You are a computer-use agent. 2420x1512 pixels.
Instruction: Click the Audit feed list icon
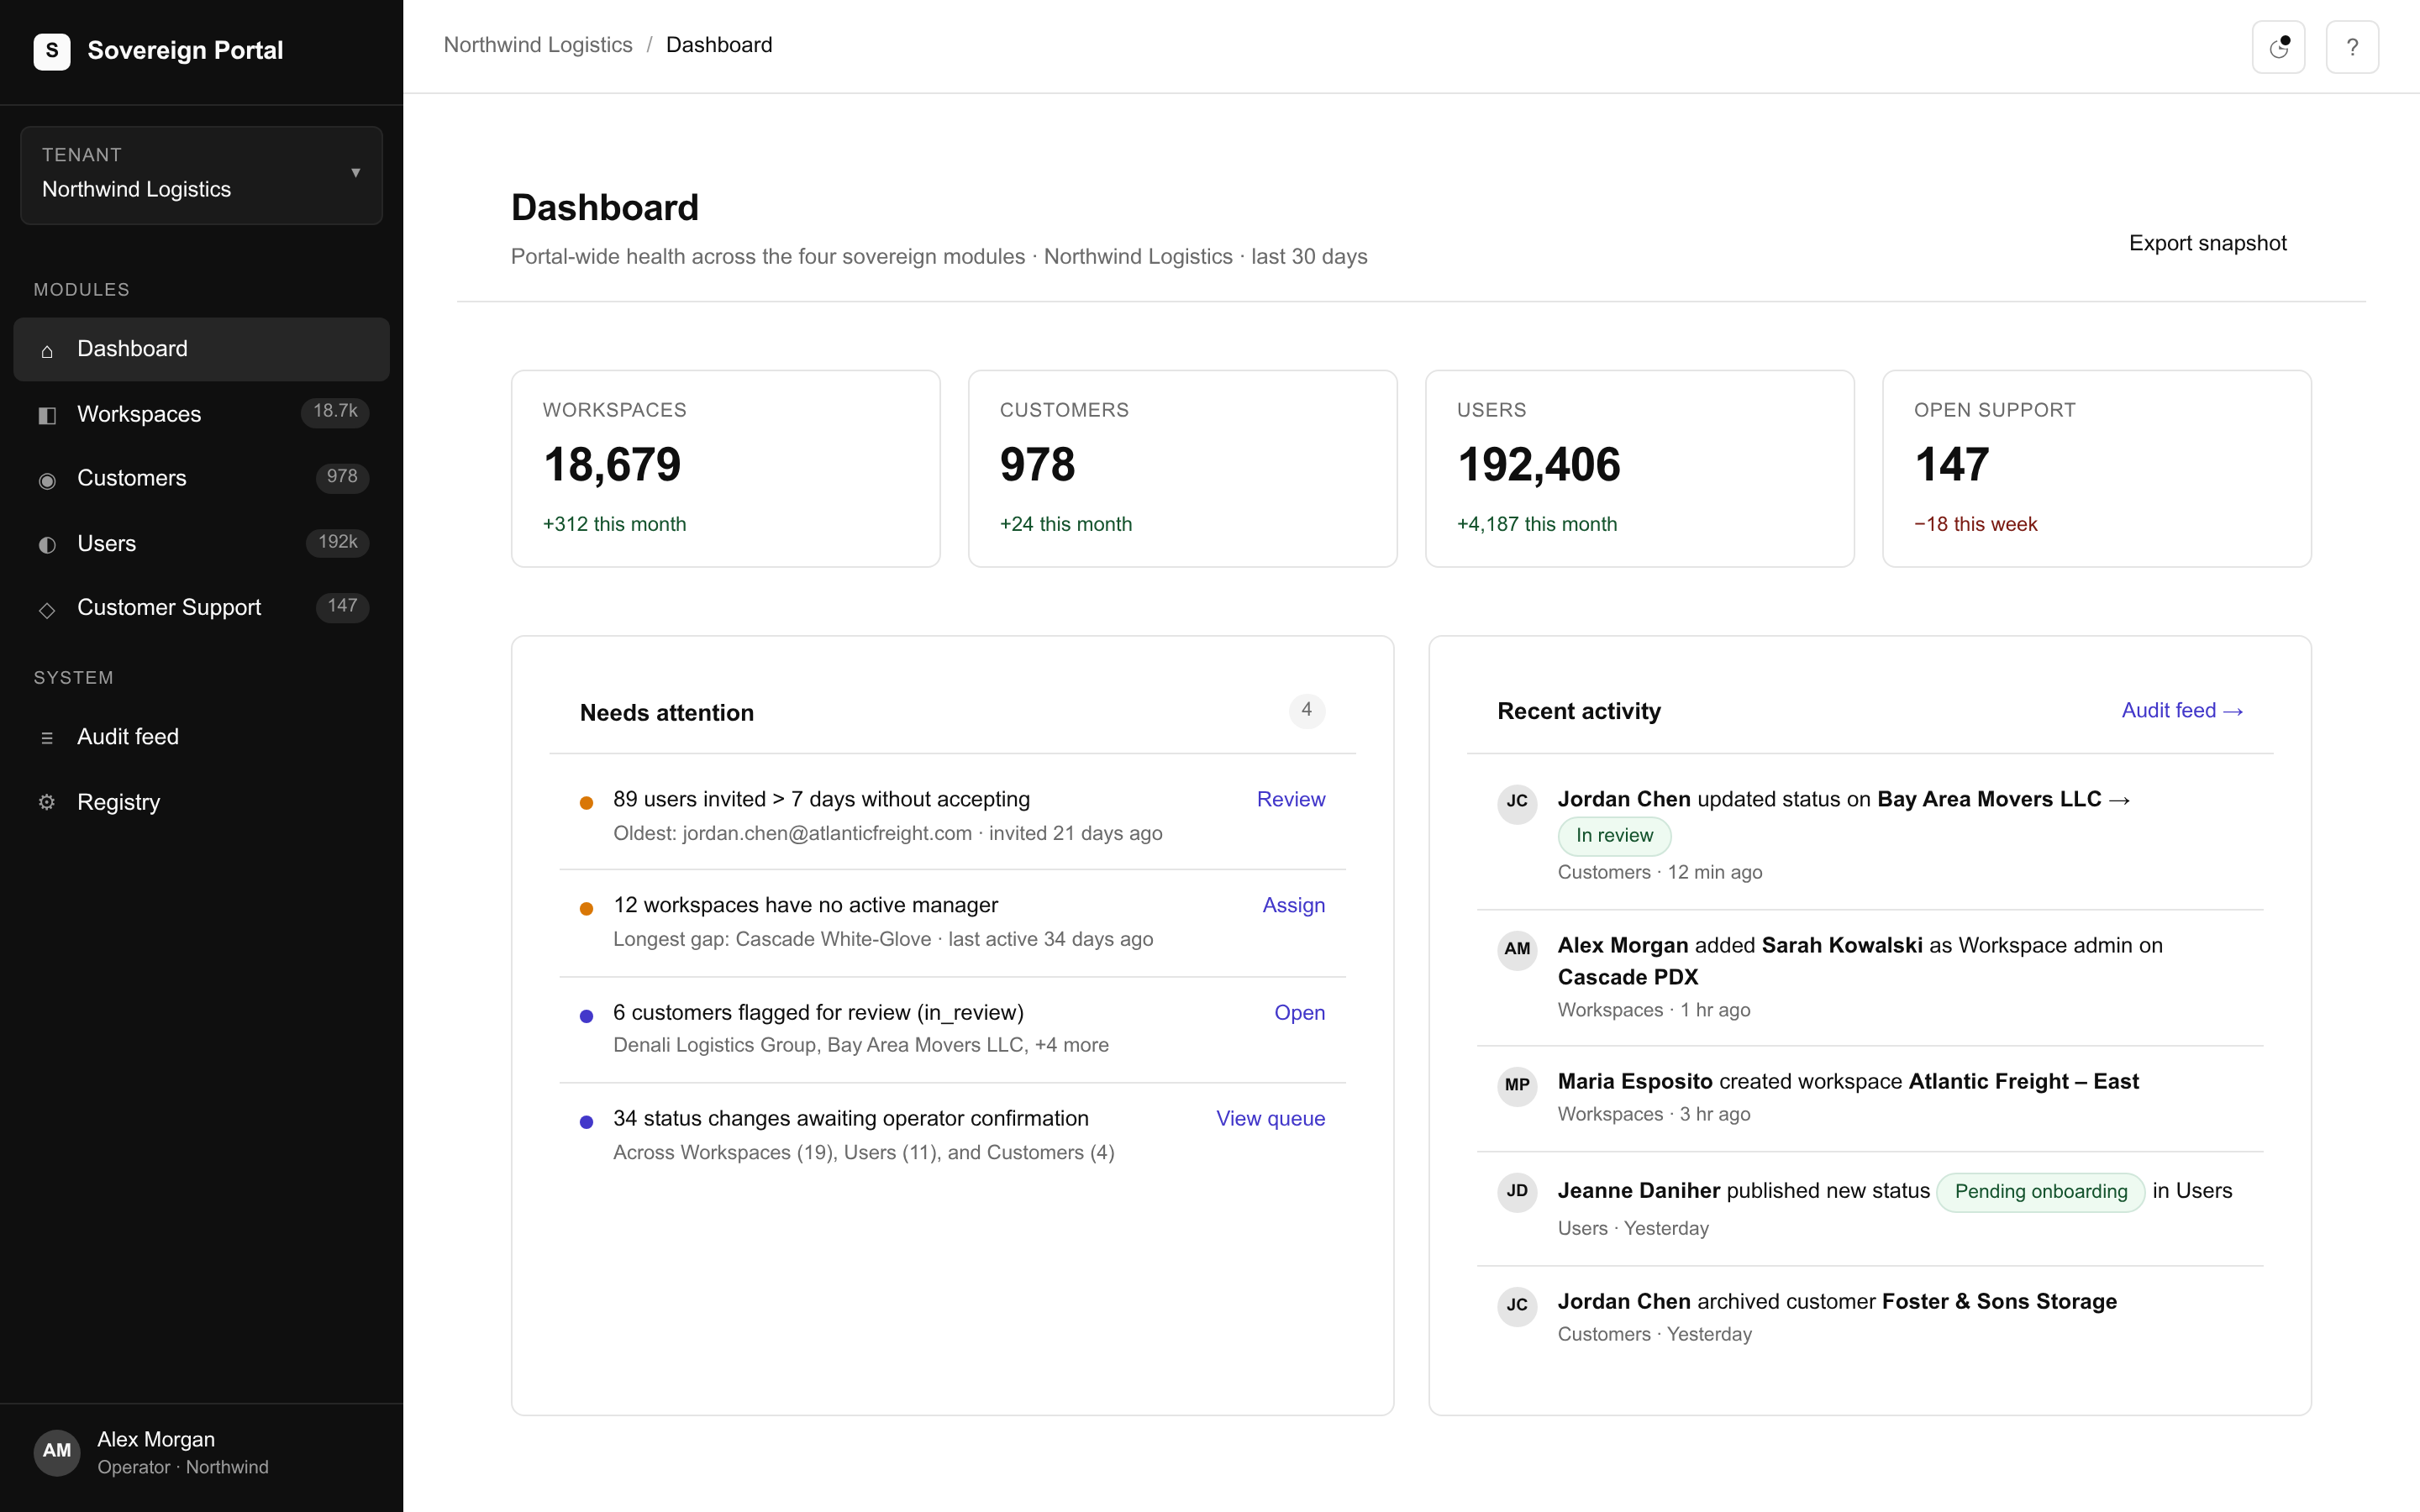pyautogui.click(x=47, y=738)
